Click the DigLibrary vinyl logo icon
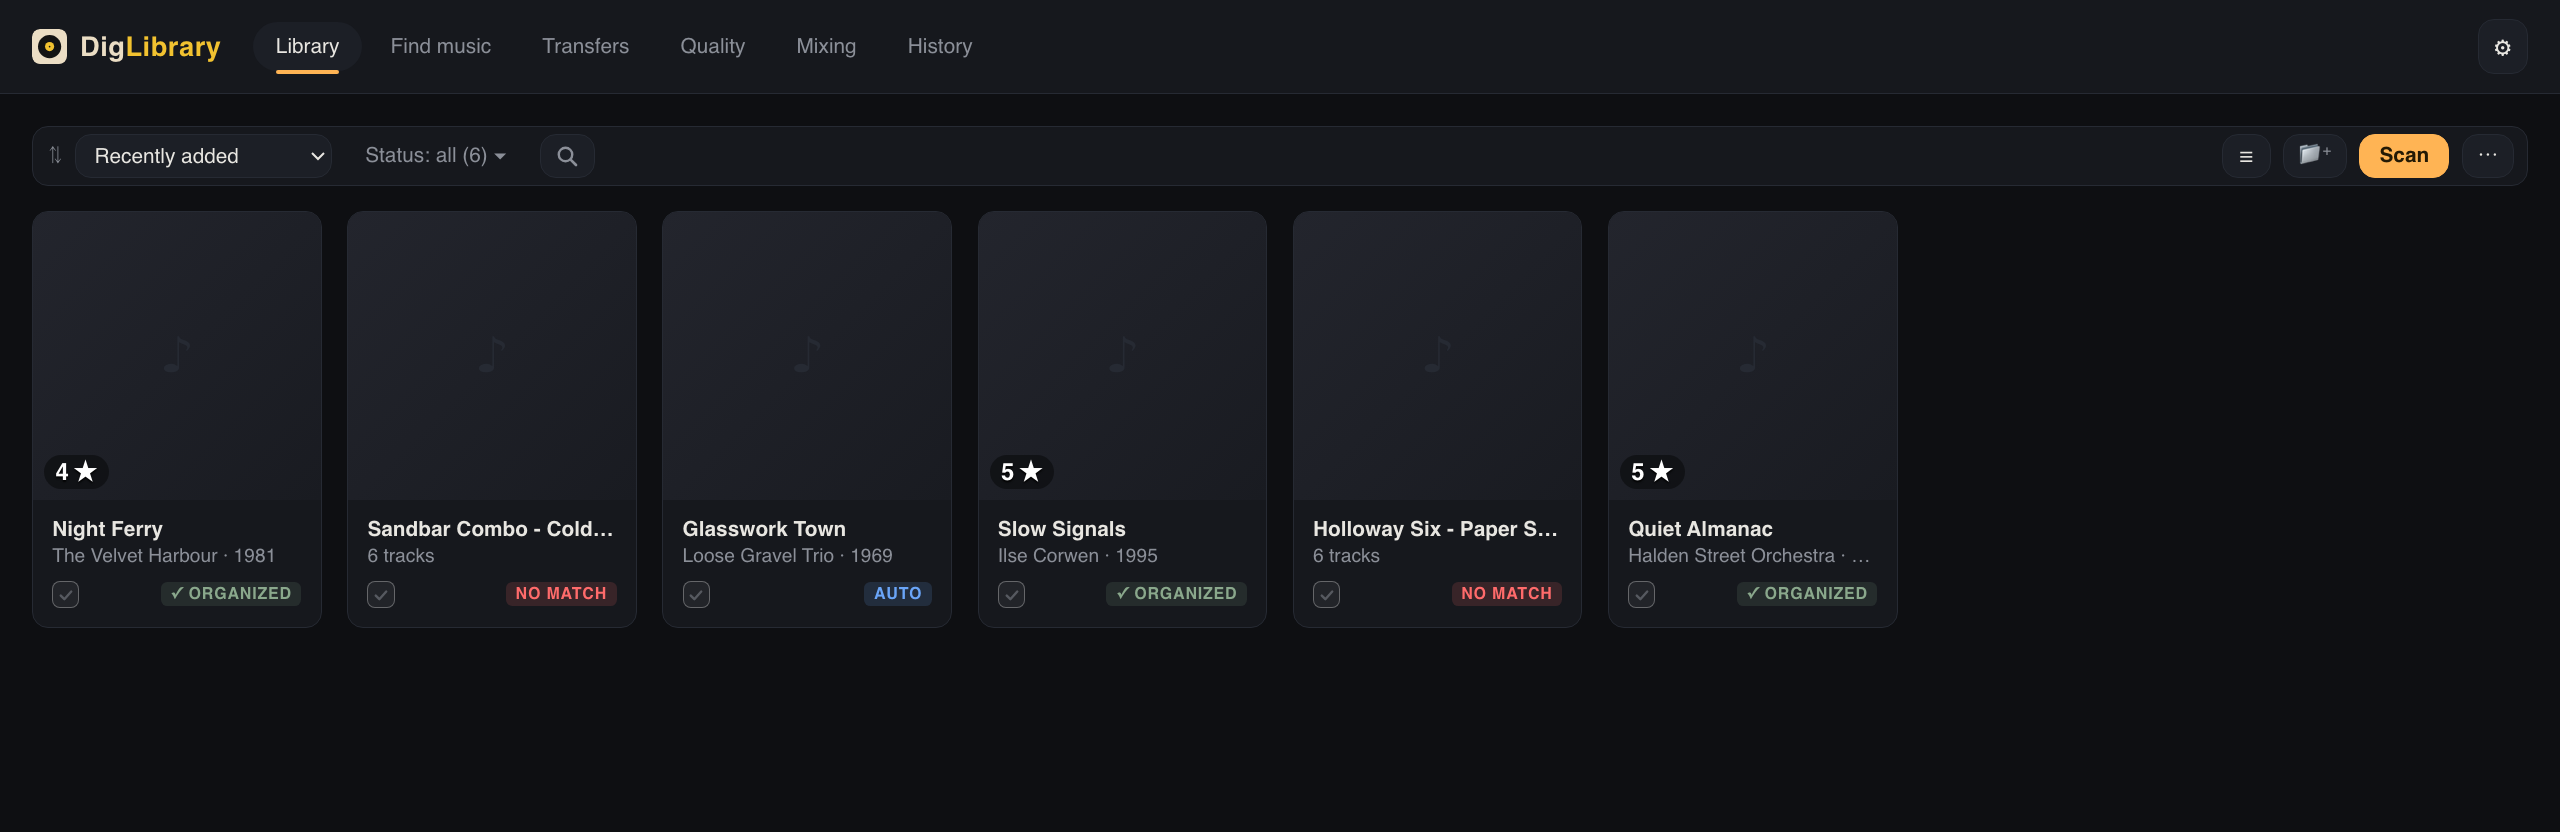This screenshot has height=832, width=2560. pyautogui.click(x=49, y=46)
